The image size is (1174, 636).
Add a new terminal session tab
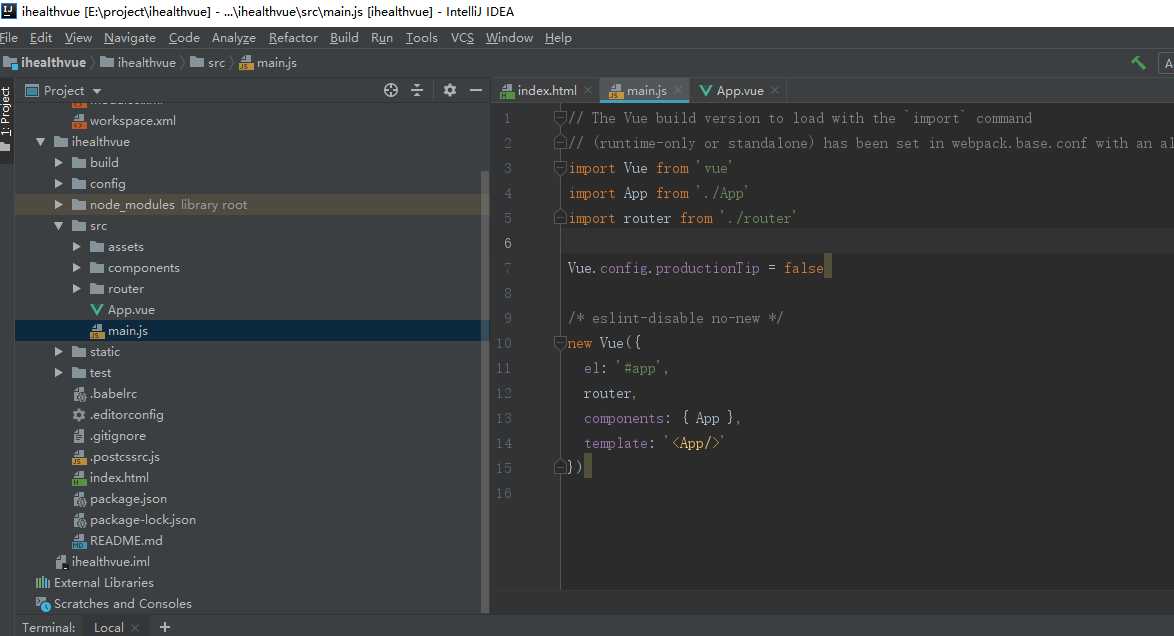(165, 627)
